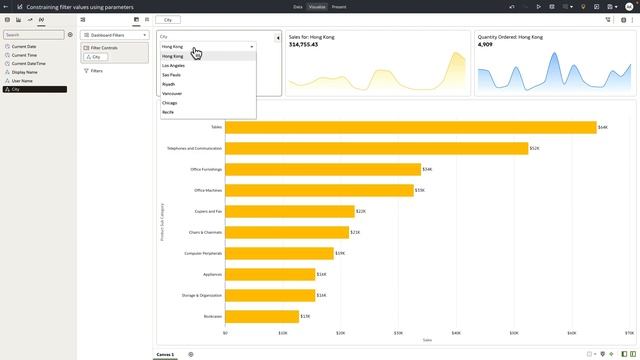Click the Quantity Ordered Hong Kong tile
Viewport: 640px width, 360px height.
pos(555,63)
